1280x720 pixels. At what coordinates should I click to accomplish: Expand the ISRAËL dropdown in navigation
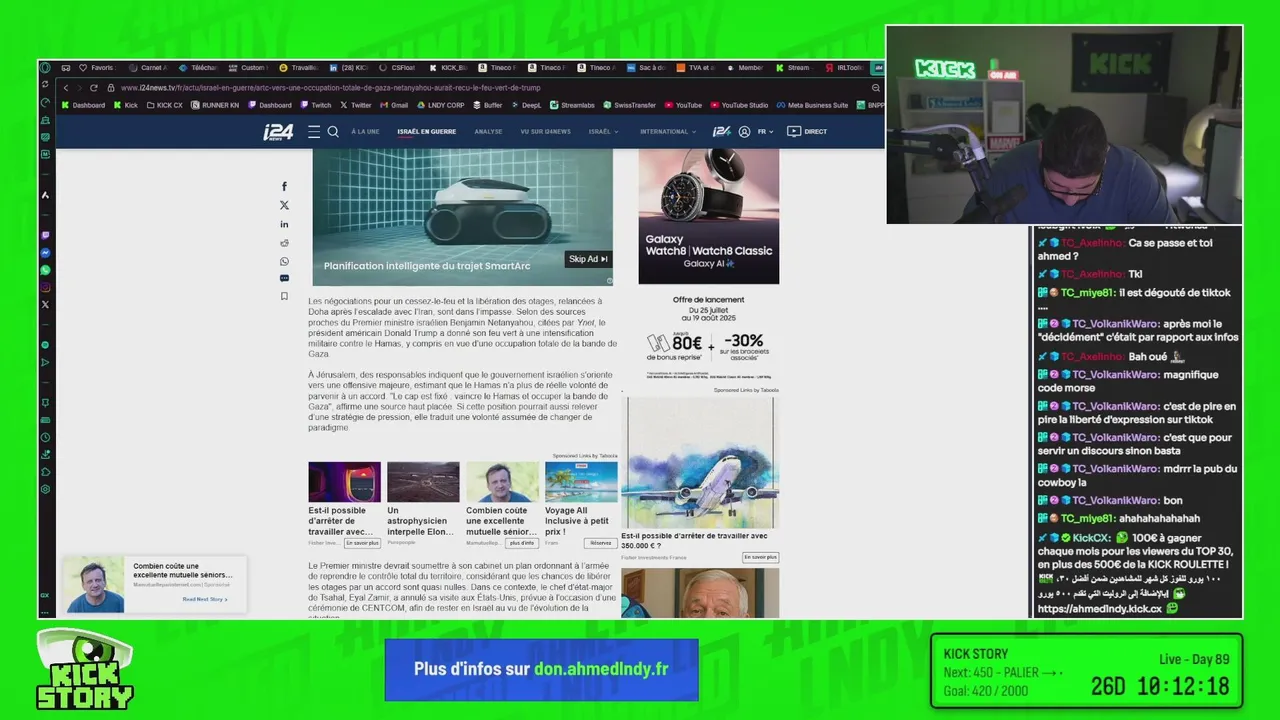tap(603, 132)
